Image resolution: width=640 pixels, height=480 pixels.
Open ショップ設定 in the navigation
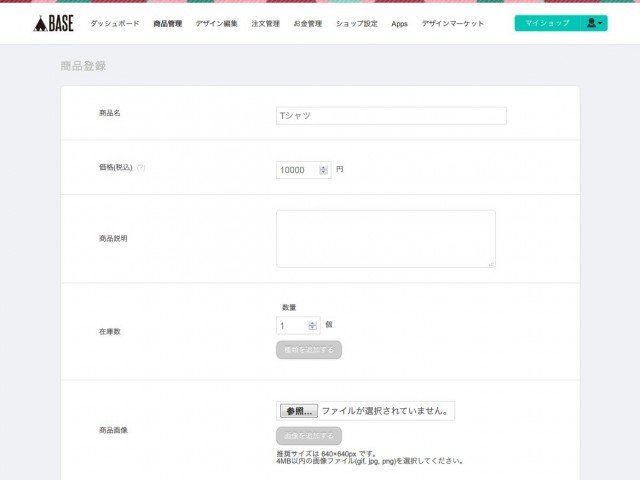pyautogui.click(x=357, y=24)
